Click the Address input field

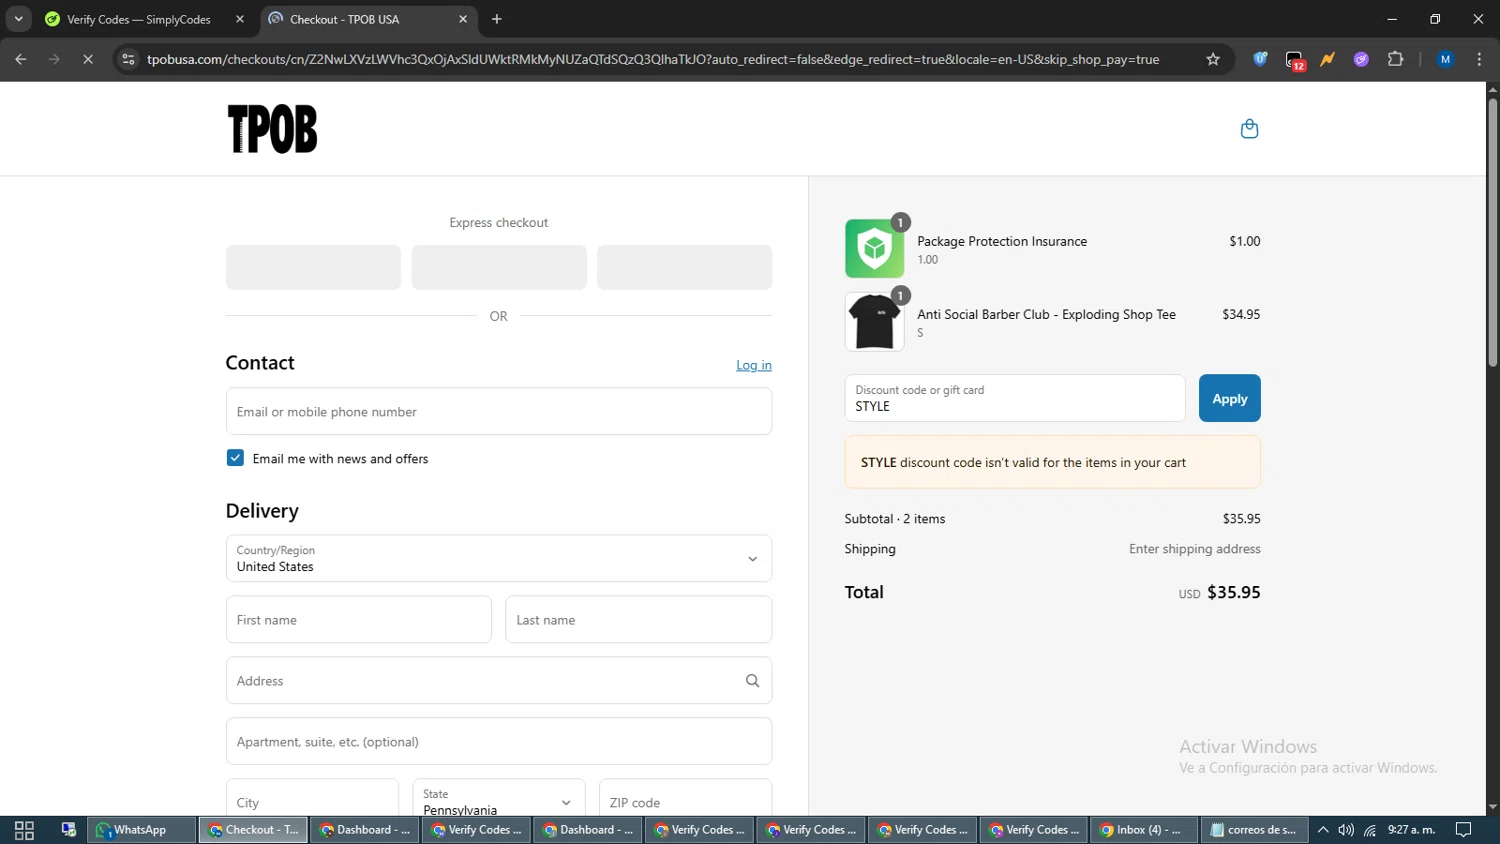click(499, 680)
